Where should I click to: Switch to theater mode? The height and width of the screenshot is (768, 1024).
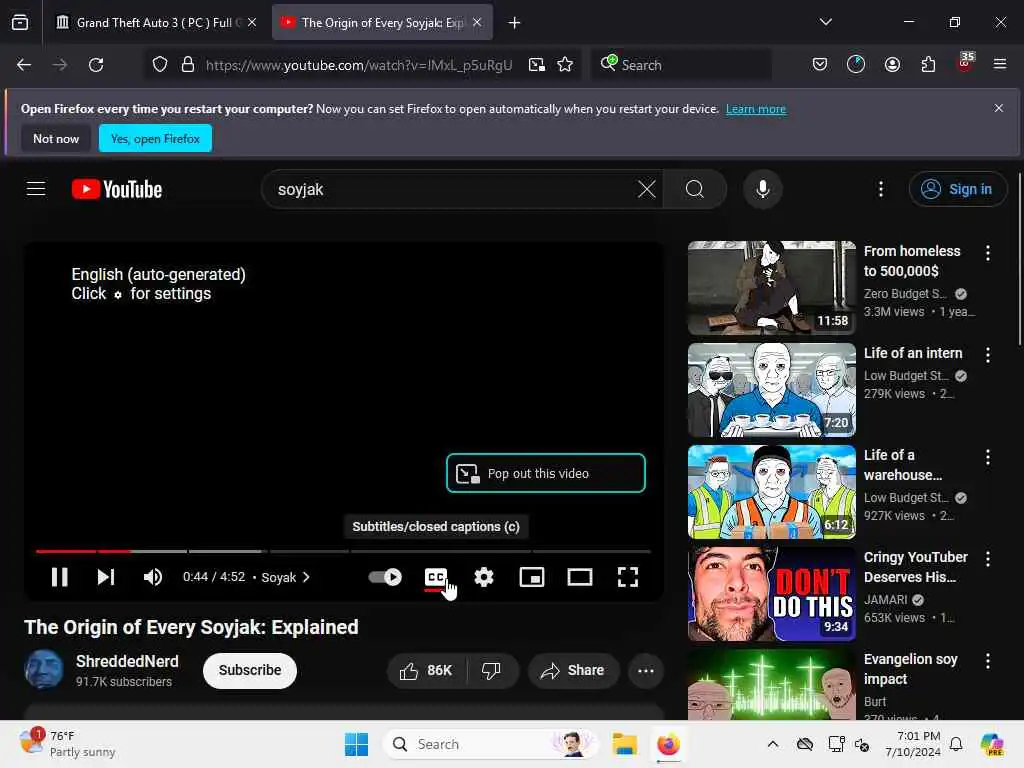pos(580,577)
